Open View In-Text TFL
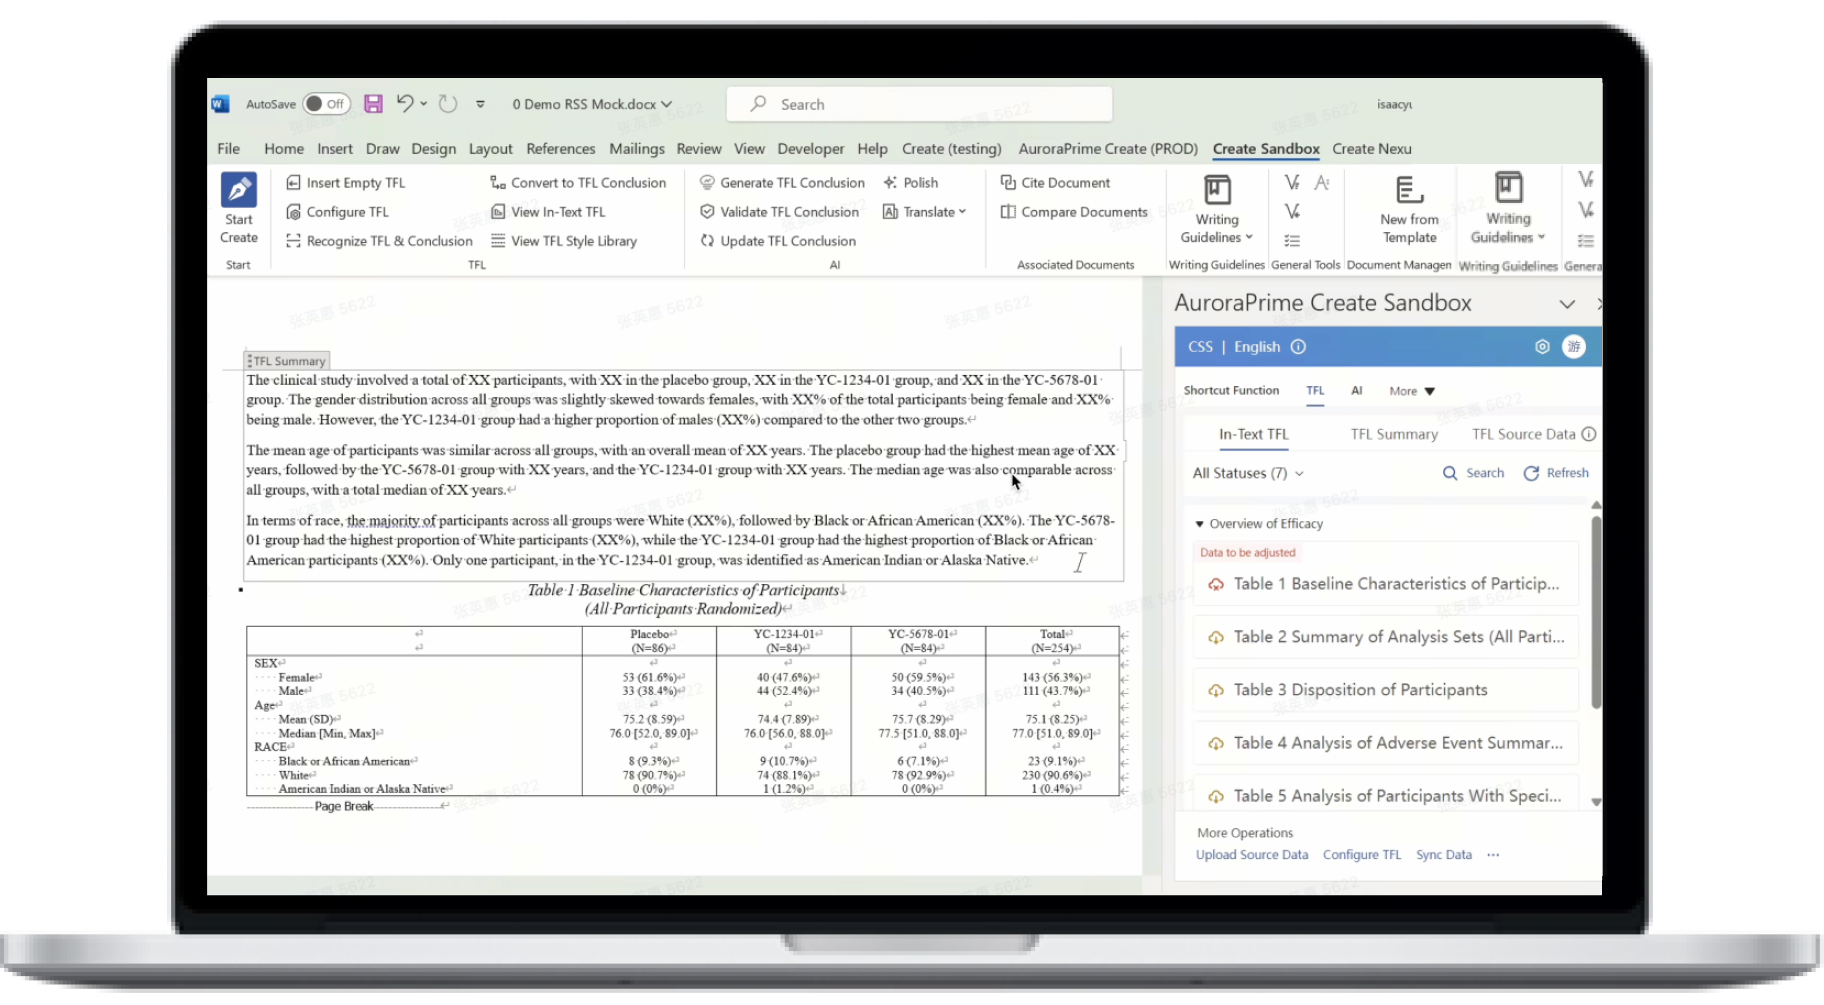 click(x=548, y=212)
